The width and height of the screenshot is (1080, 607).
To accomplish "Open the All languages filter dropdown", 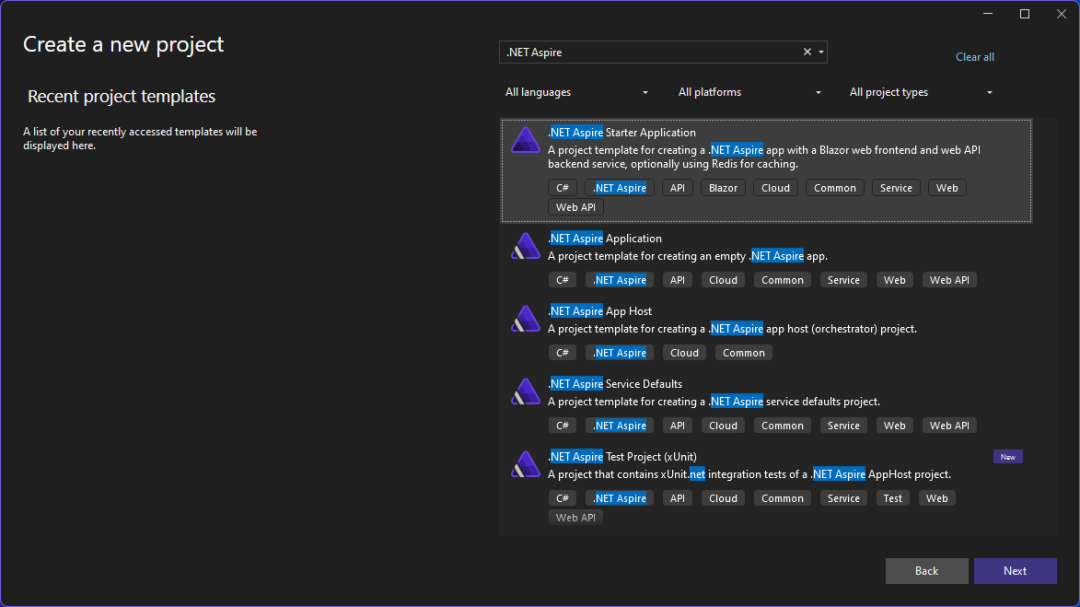I will (x=577, y=92).
